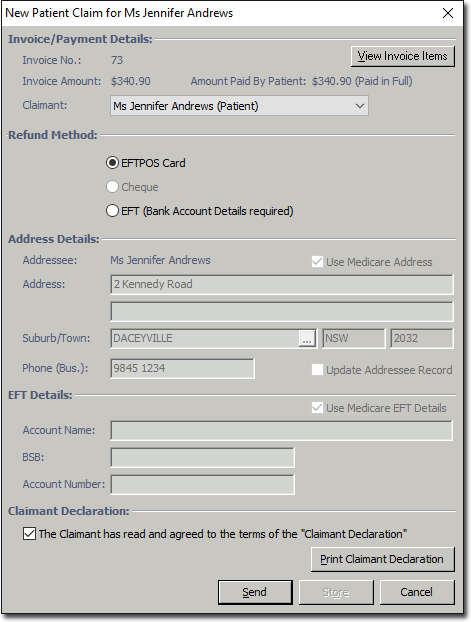Uncheck the Claimant Declaration agreement checkbox

click(29, 534)
